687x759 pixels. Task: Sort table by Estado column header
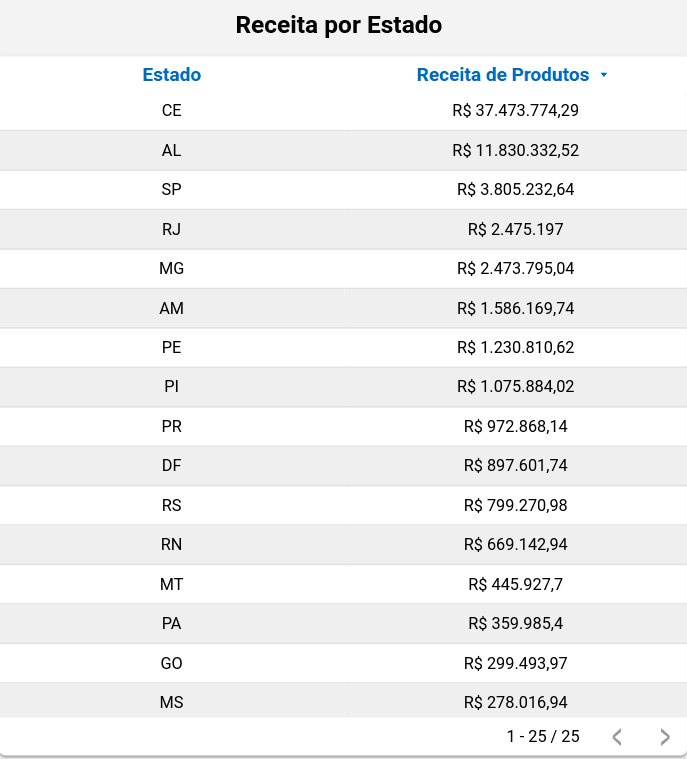click(x=171, y=75)
